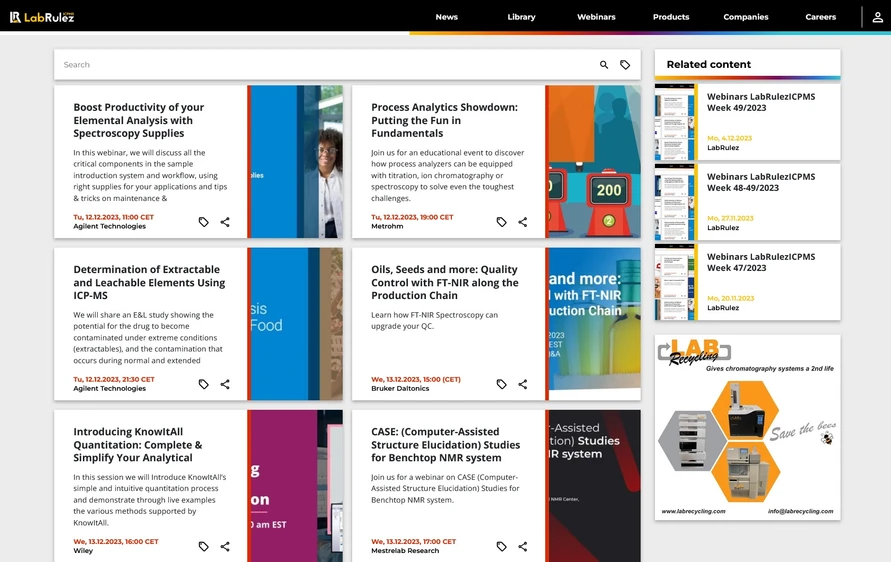891x562 pixels.
Task: Click the Extractable and Leachable Elements card image
Action: coord(295,324)
